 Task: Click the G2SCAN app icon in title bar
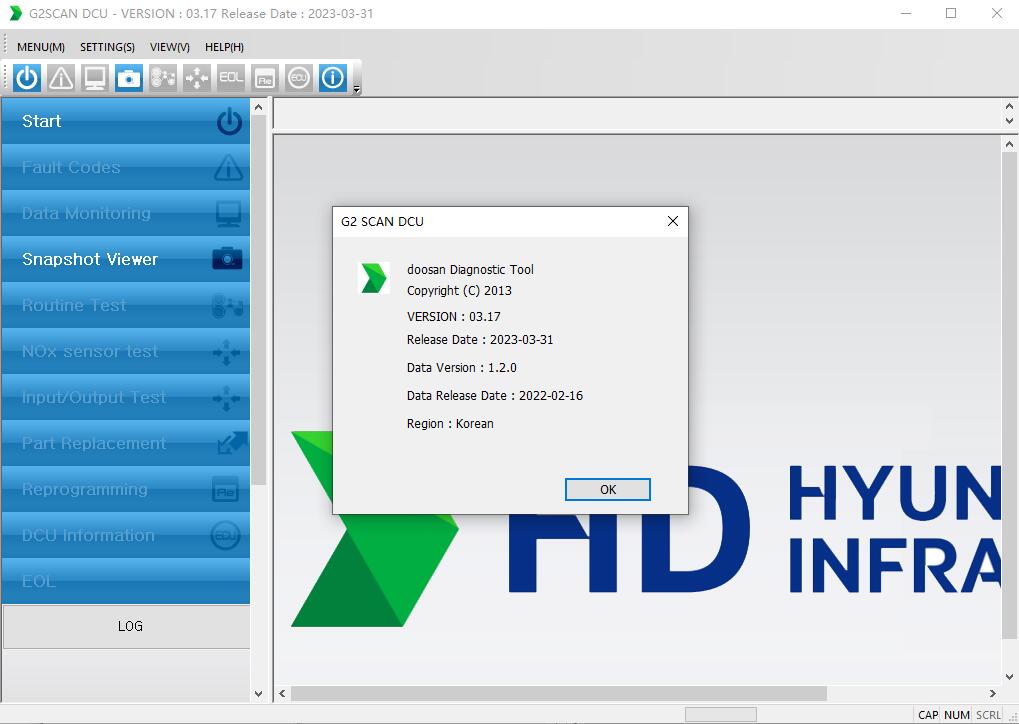click(15, 13)
